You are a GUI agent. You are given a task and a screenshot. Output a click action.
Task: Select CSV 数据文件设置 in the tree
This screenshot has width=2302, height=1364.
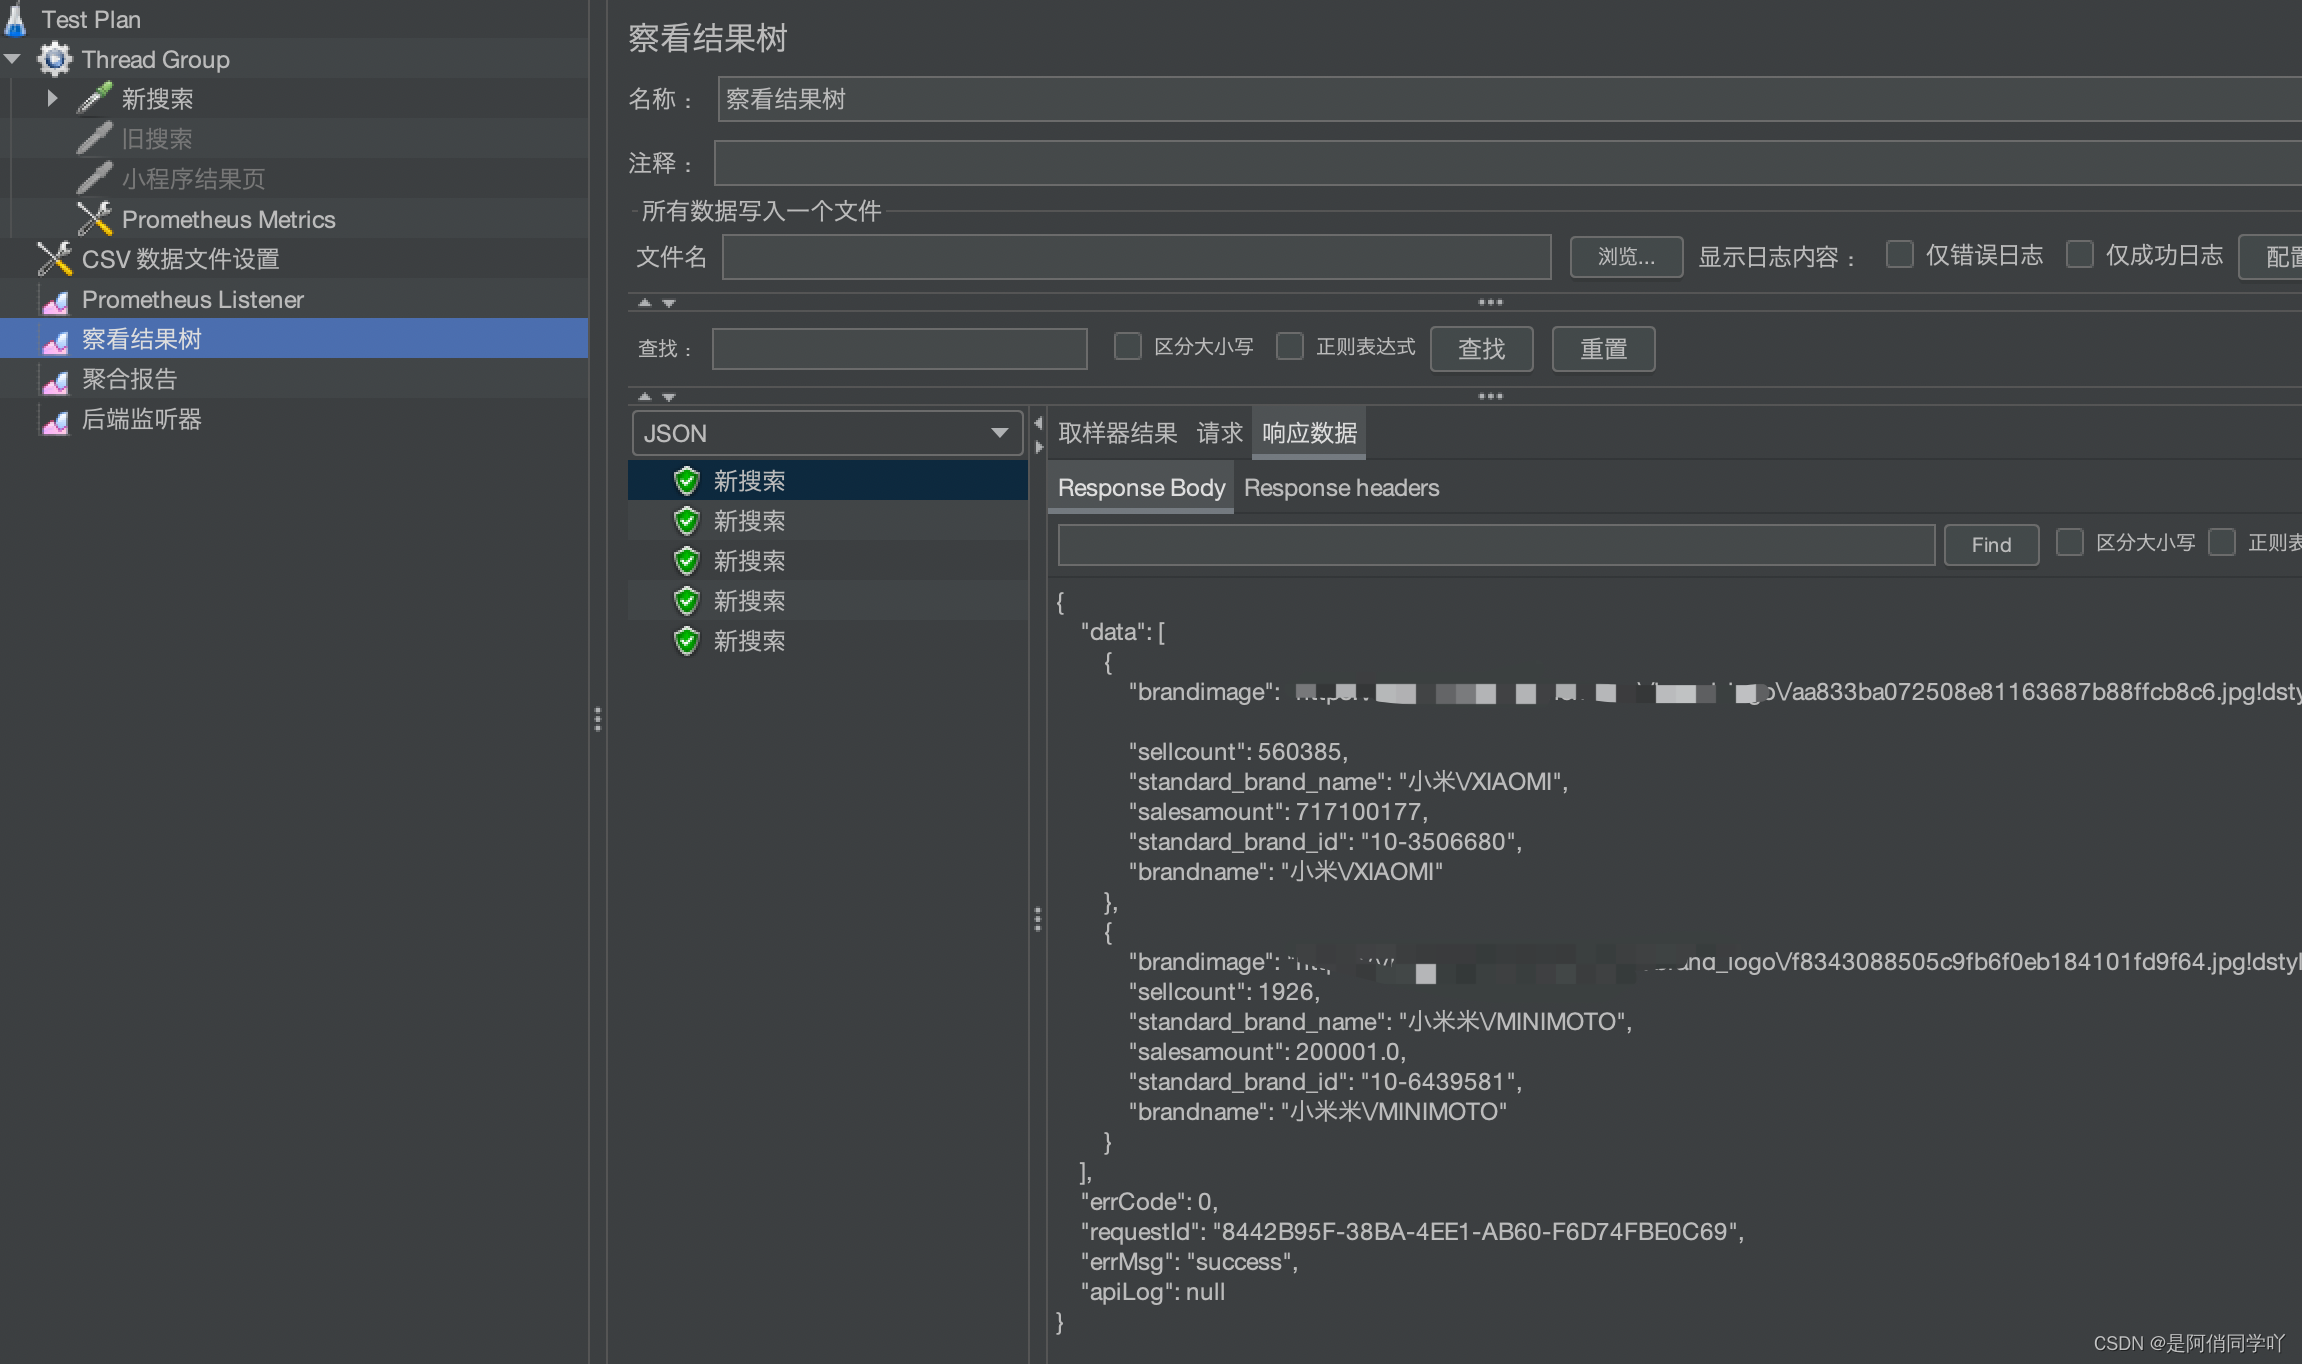[180, 259]
